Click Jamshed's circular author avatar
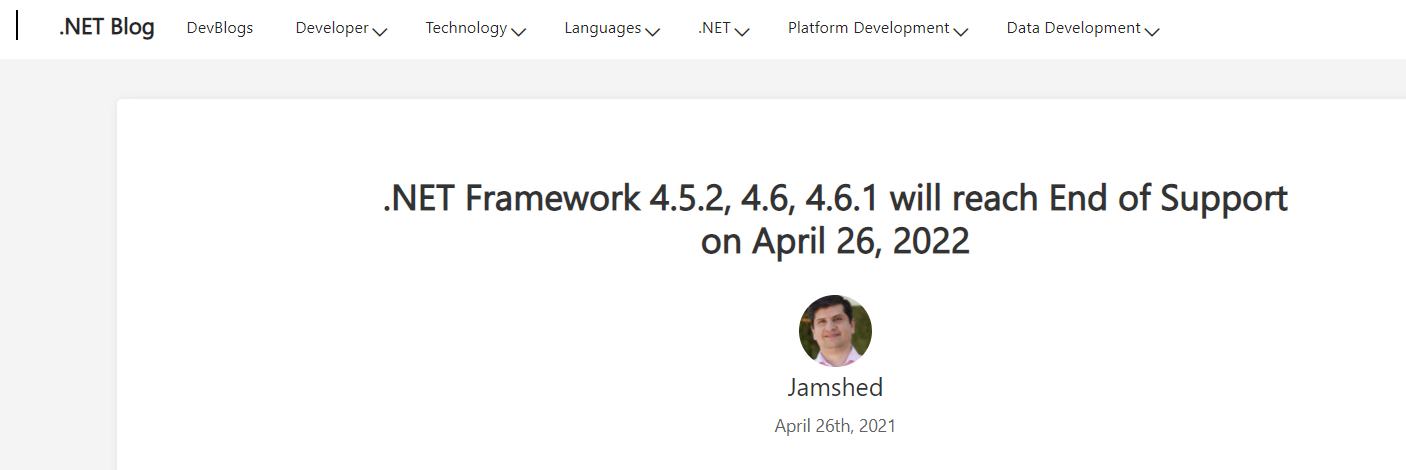Image resolution: width=1406 pixels, height=470 pixels. pyautogui.click(x=835, y=331)
